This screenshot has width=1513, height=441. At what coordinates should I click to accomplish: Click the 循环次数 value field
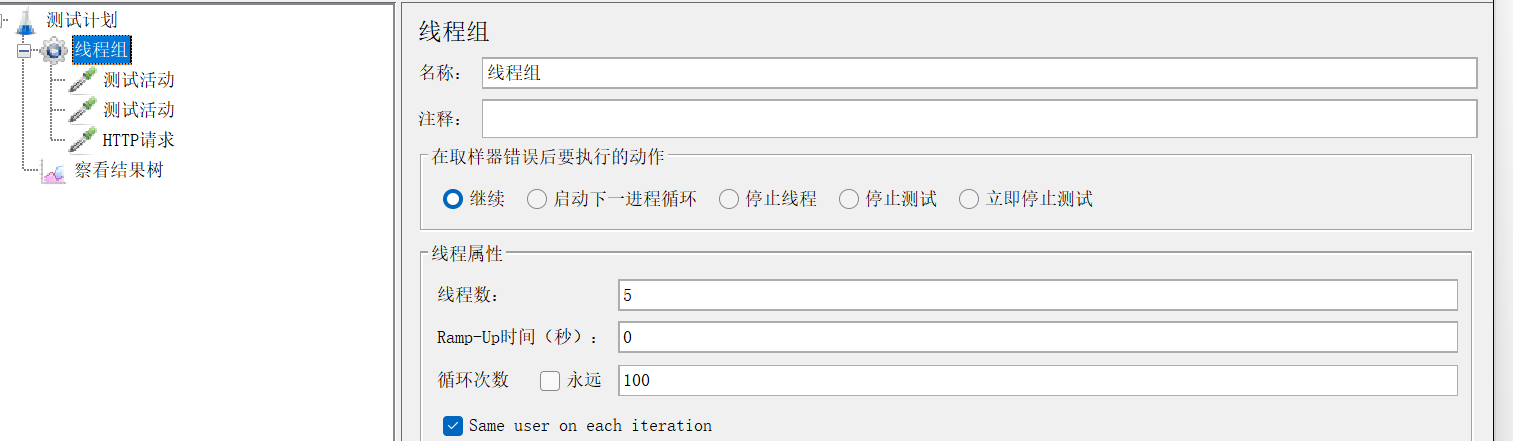[1038, 380]
